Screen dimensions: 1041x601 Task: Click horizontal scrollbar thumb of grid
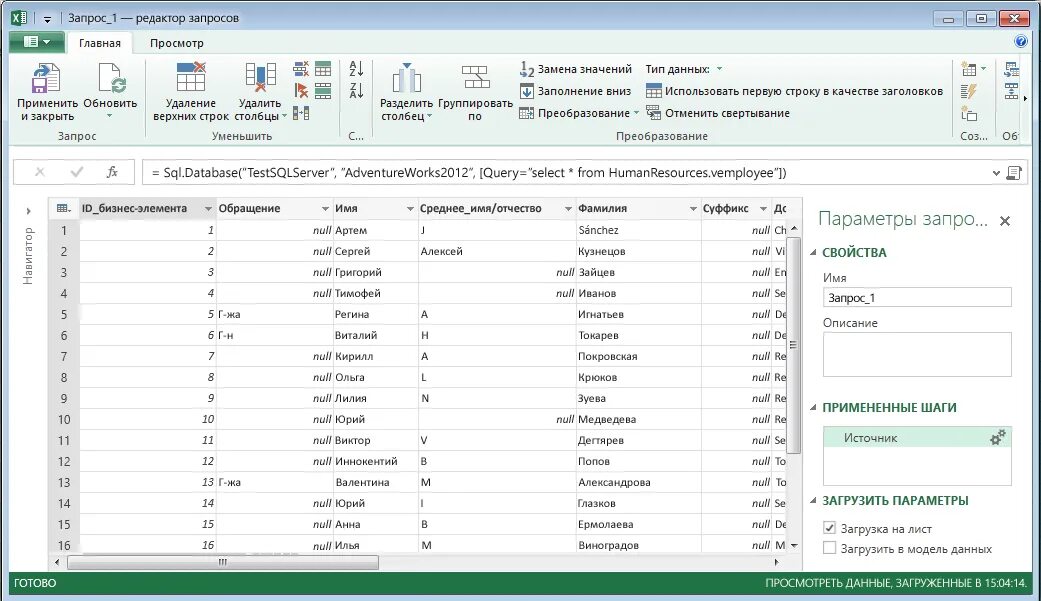[223, 562]
